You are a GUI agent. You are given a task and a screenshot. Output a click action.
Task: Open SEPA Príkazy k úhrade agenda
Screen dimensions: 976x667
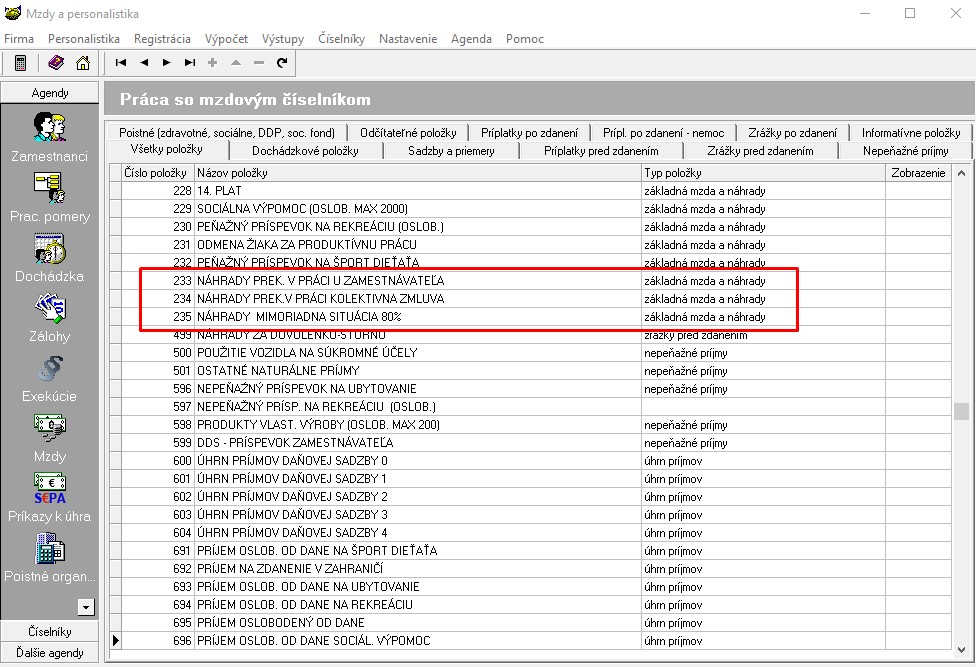click(x=49, y=498)
